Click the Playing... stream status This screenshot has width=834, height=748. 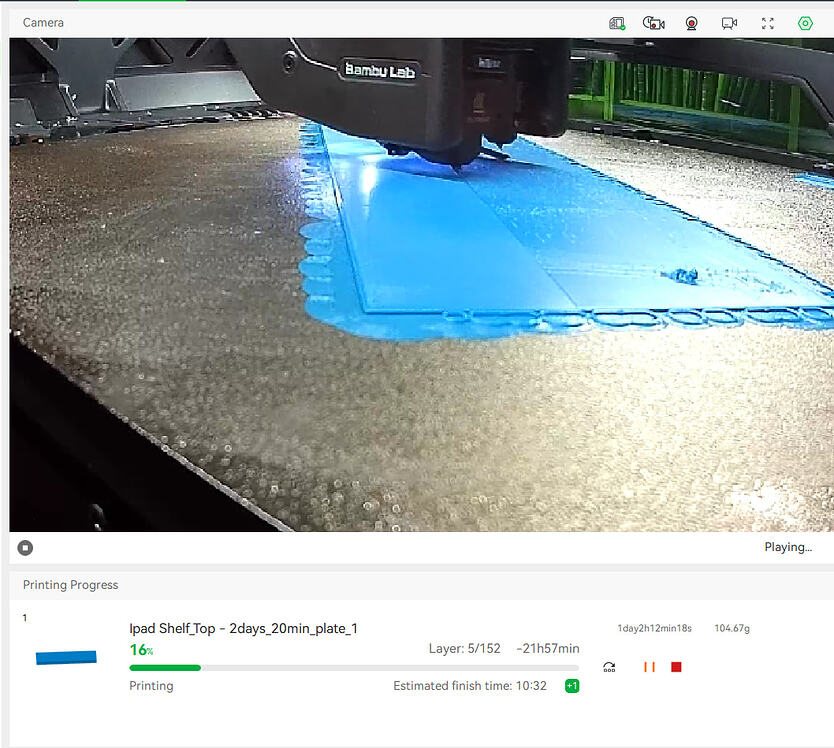click(788, 547)
